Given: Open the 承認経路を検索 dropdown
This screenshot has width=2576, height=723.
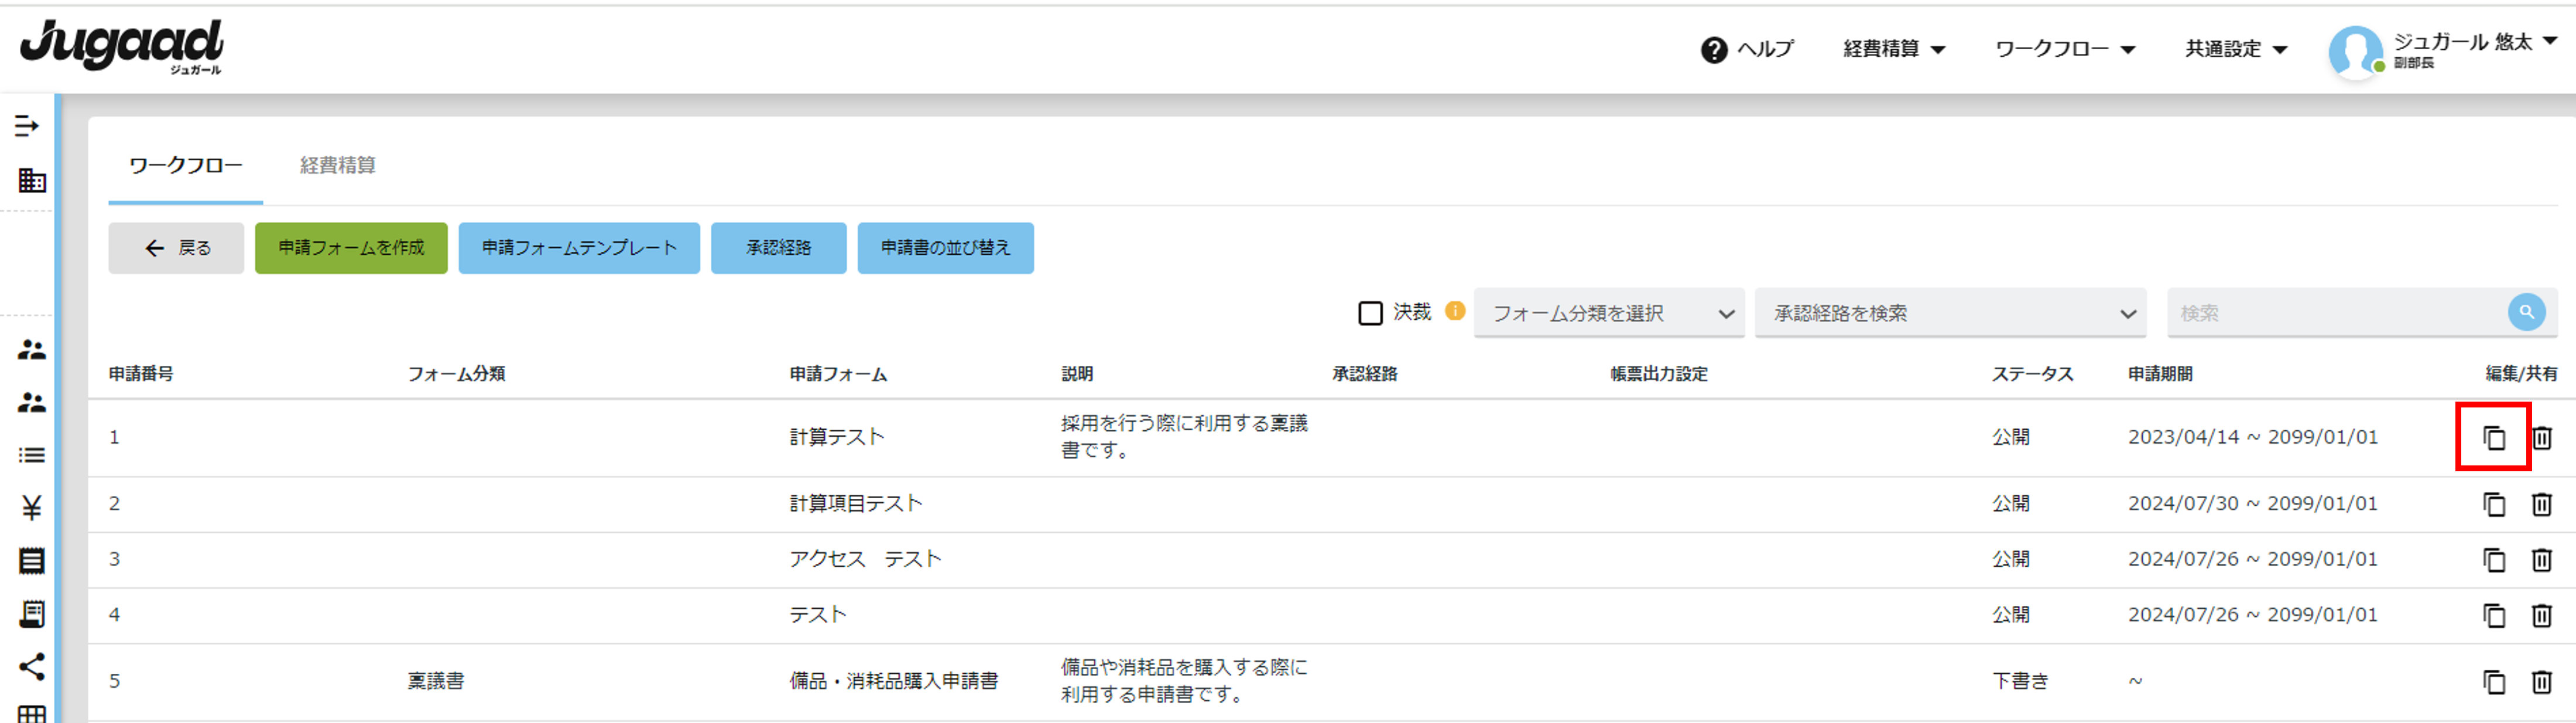Looking at the screenshot, I should pyautogui.click(x=1951, y=313).
